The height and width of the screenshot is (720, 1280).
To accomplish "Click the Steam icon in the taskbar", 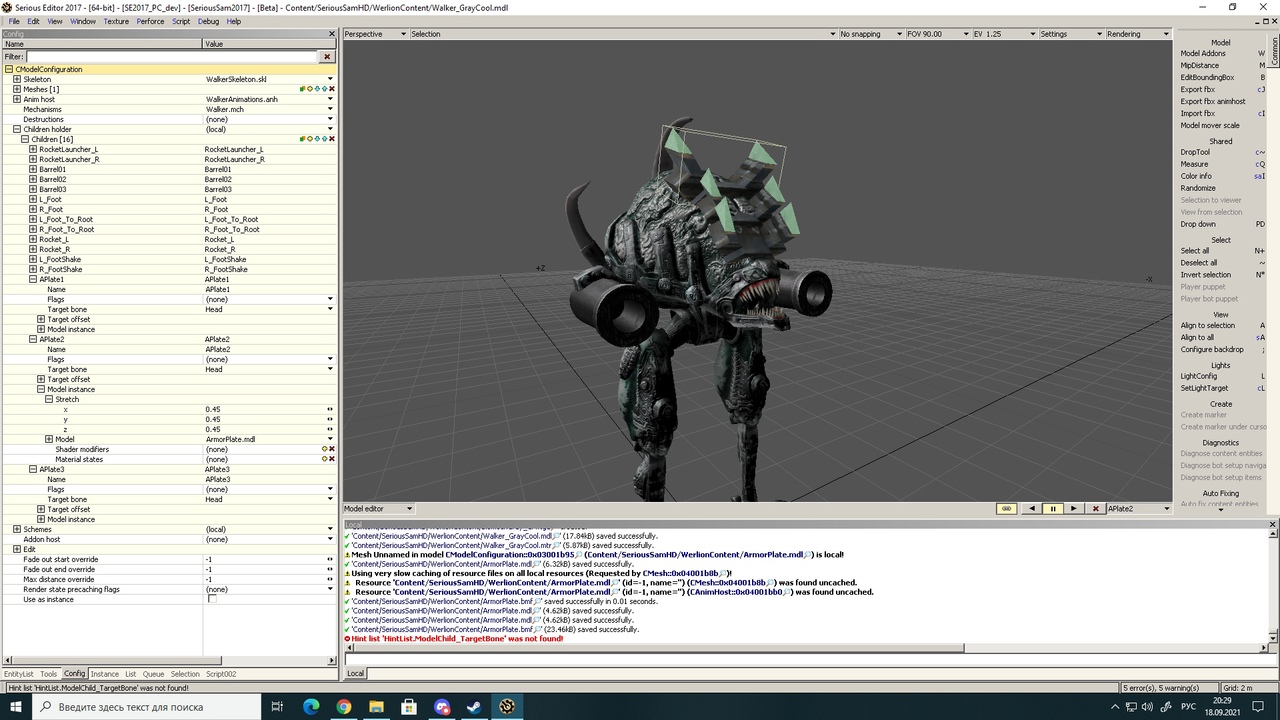I will point(474,707).
